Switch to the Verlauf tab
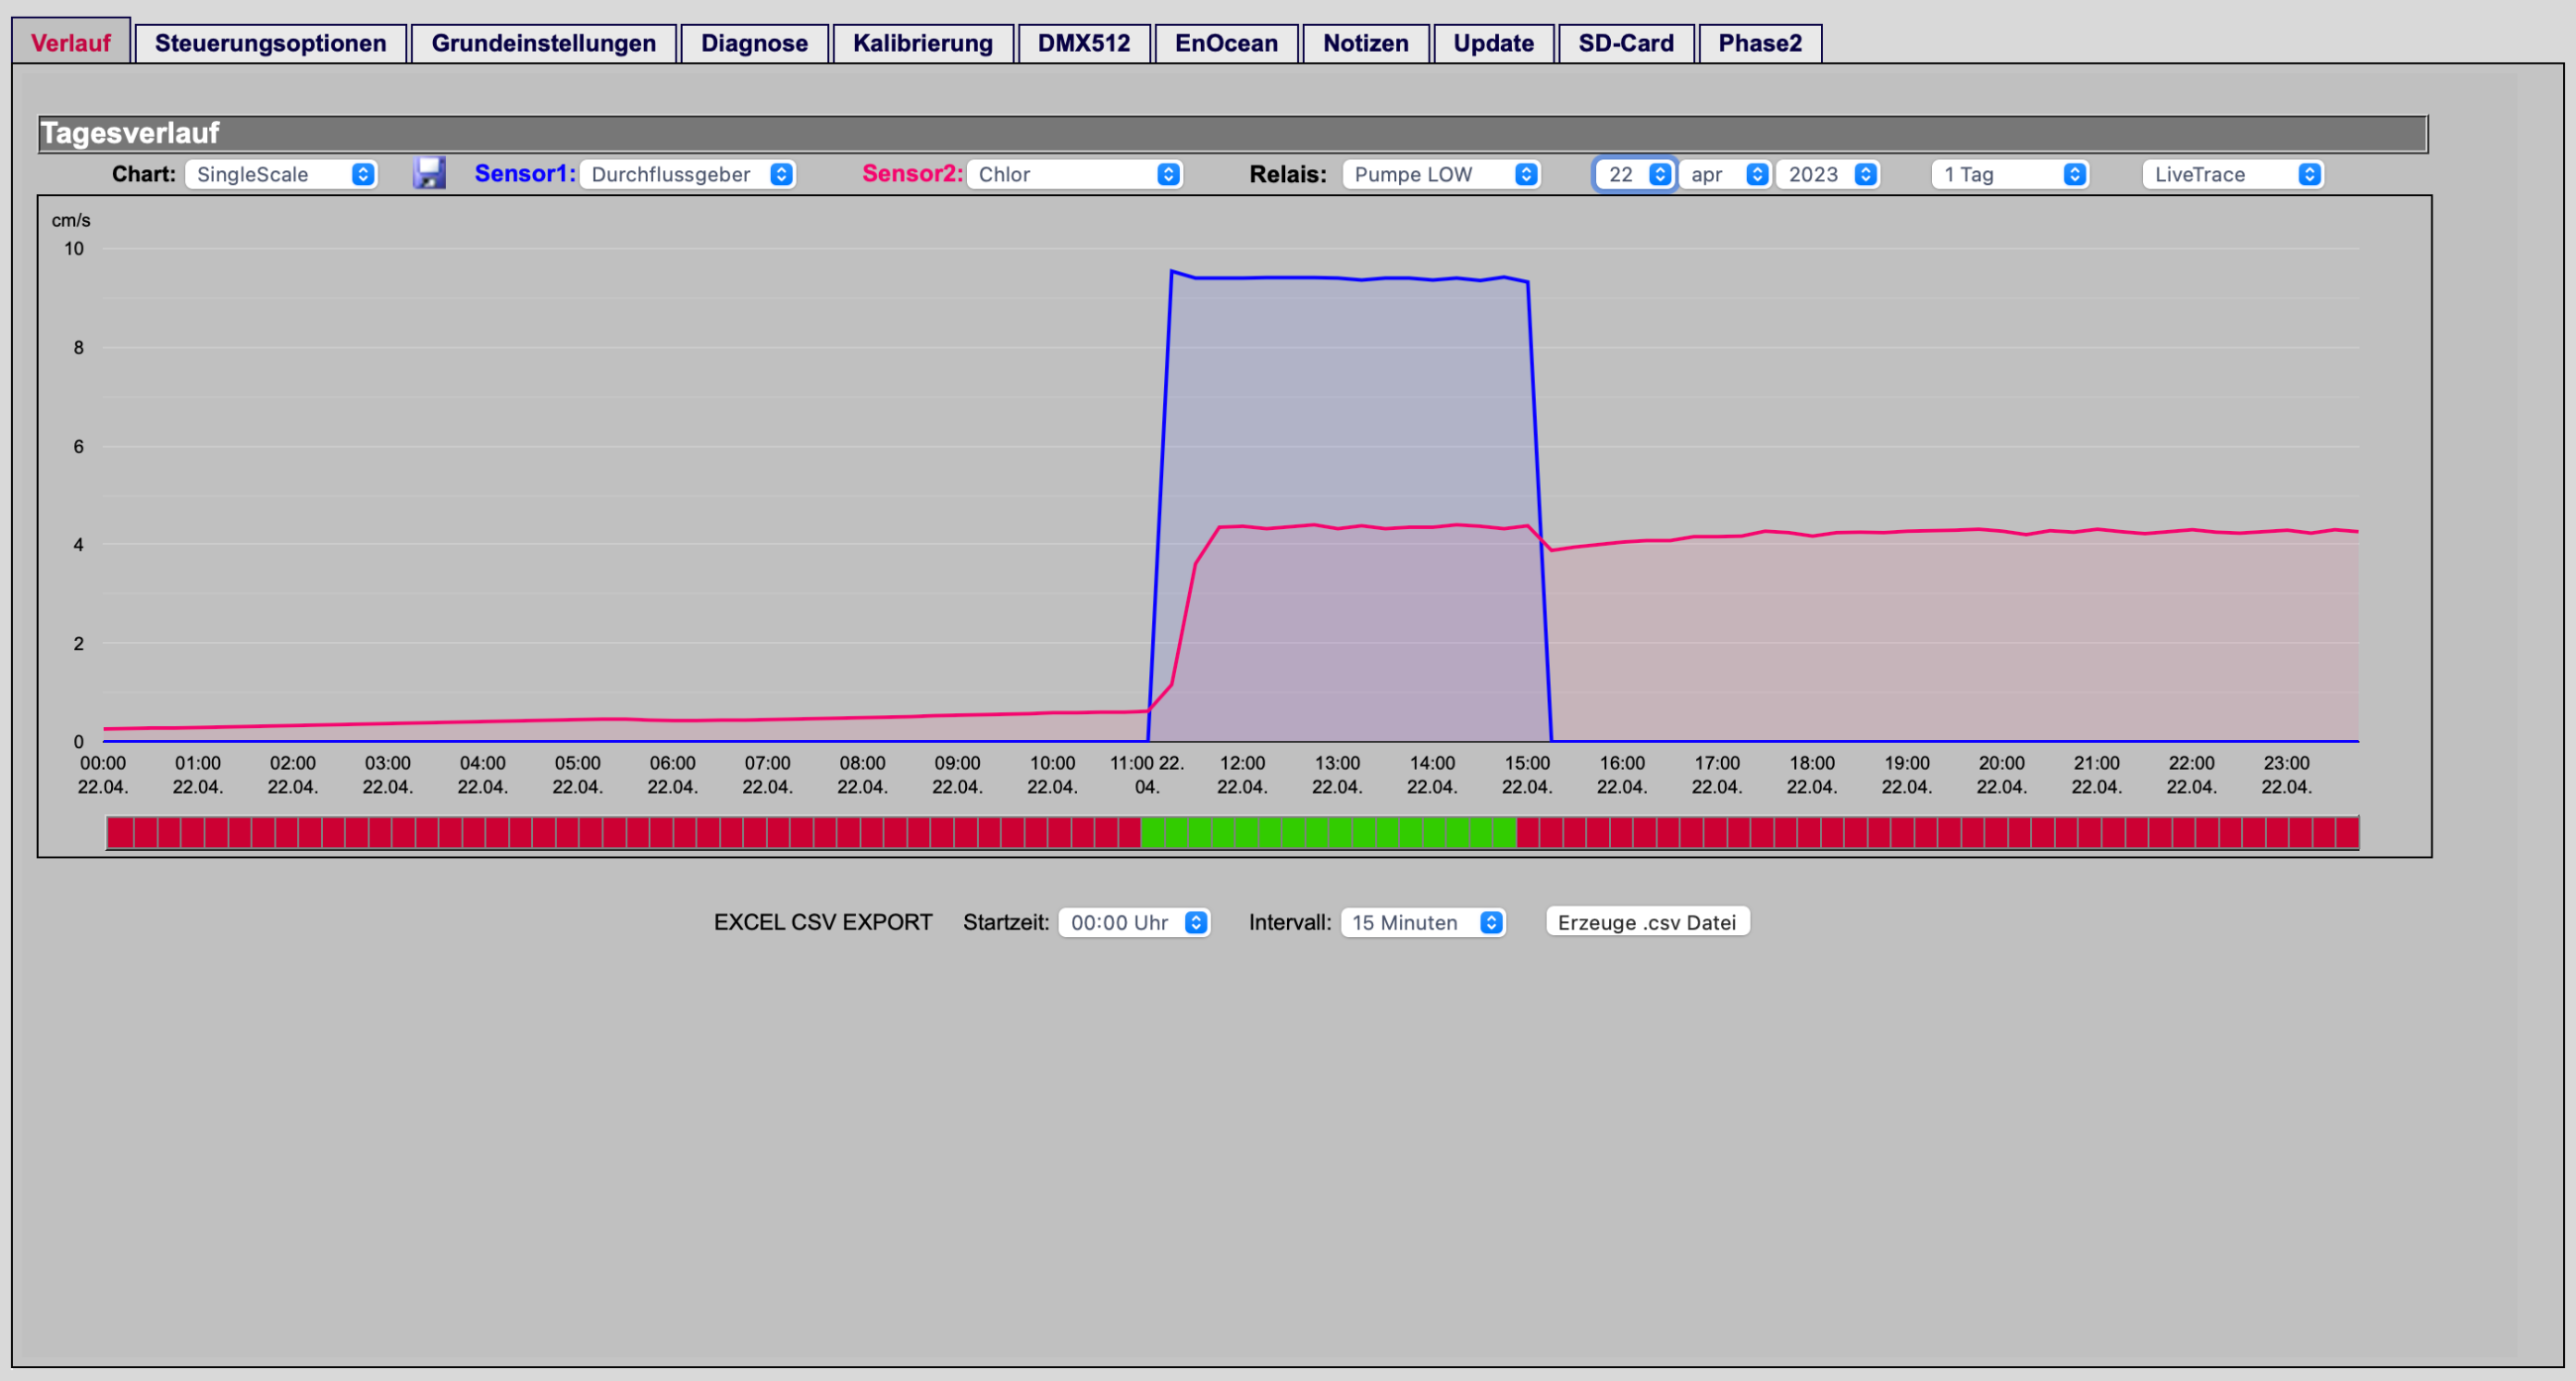 [71, 43]
